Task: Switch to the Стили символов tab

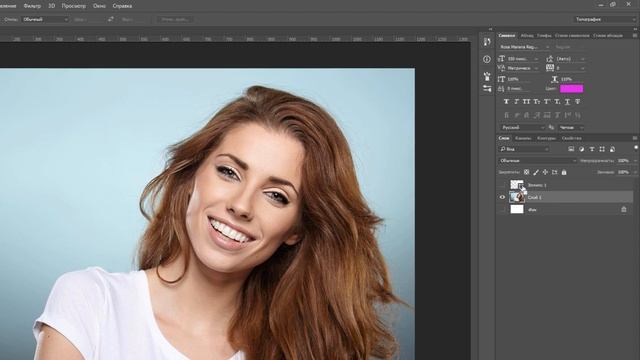Action: coord(572,36)
